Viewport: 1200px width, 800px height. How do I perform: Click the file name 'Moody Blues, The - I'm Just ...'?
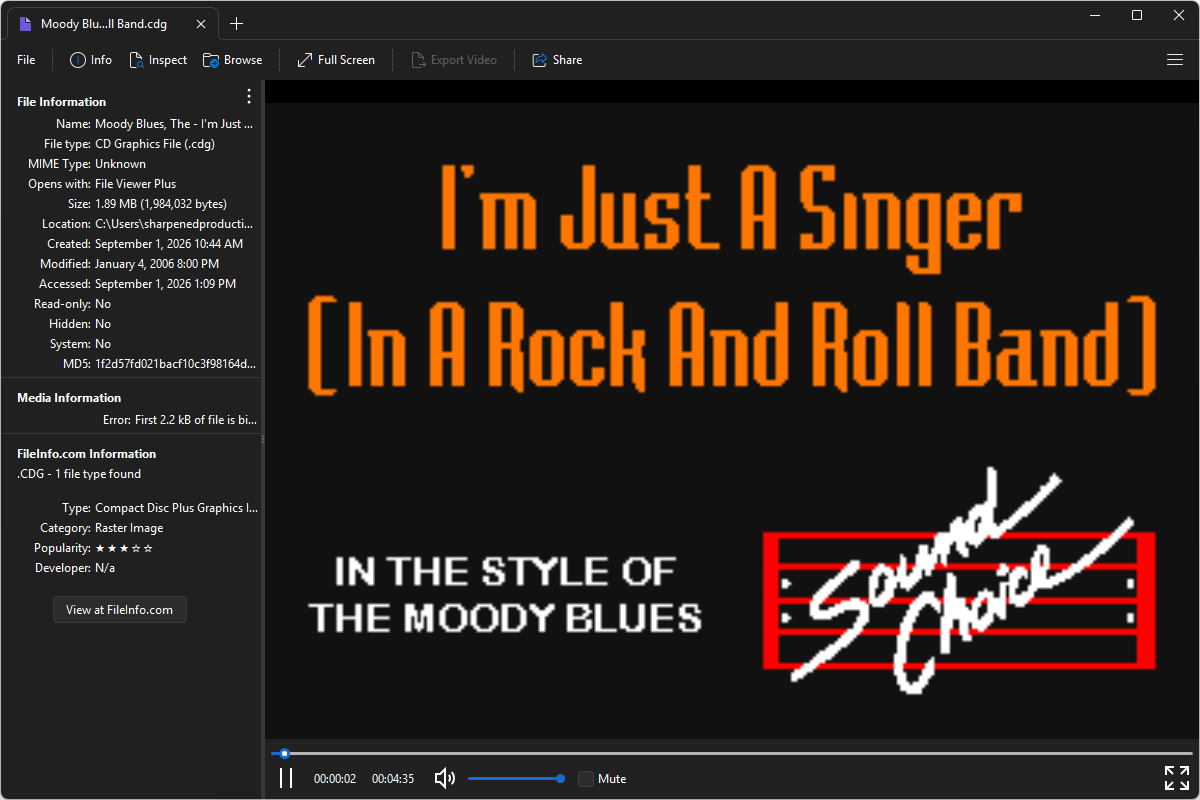(x=174, y=124)
